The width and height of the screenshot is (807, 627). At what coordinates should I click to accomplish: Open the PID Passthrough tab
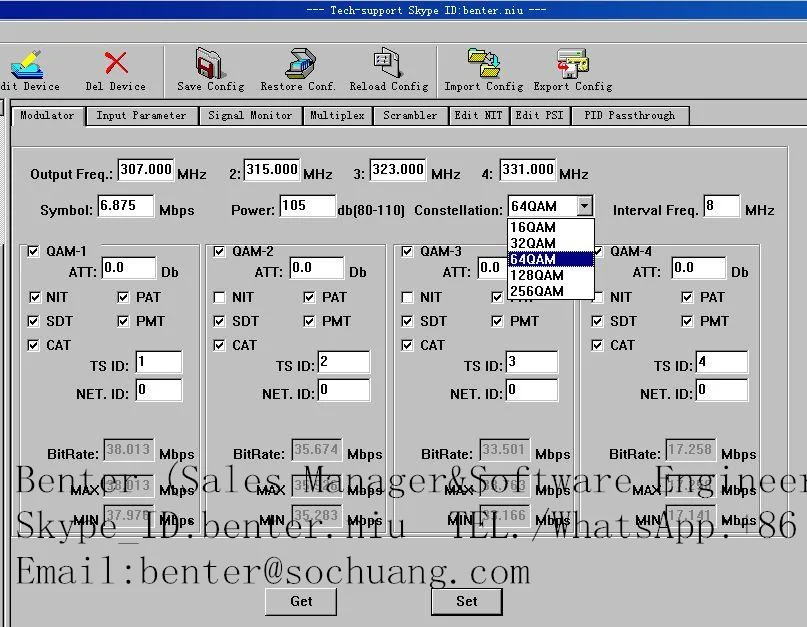629,115
